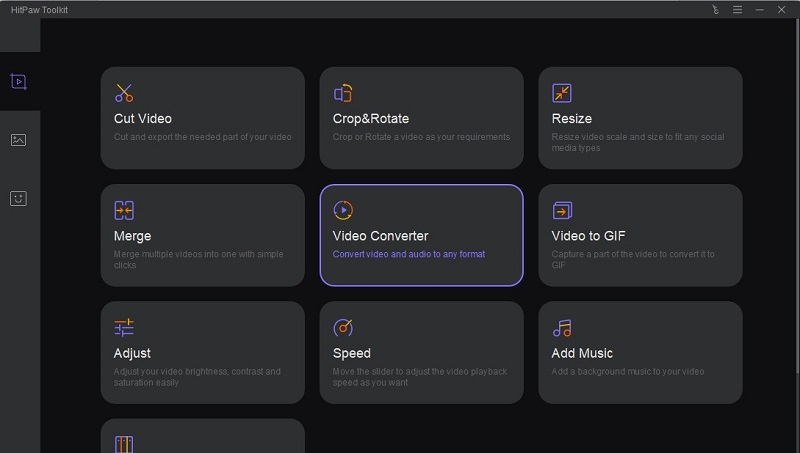Click the Speed gauge icon
The image size is (800, 453).
click(x=343, y=327)
